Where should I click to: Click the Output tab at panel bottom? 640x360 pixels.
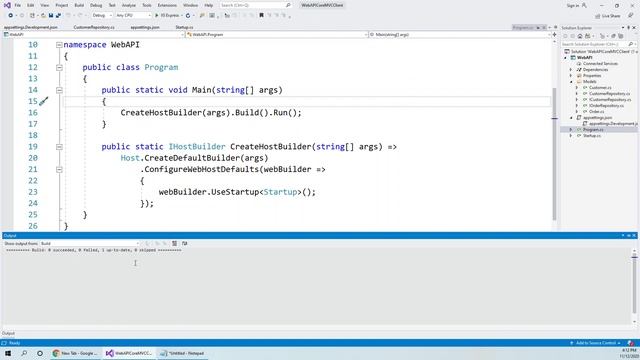pos(8,333)
